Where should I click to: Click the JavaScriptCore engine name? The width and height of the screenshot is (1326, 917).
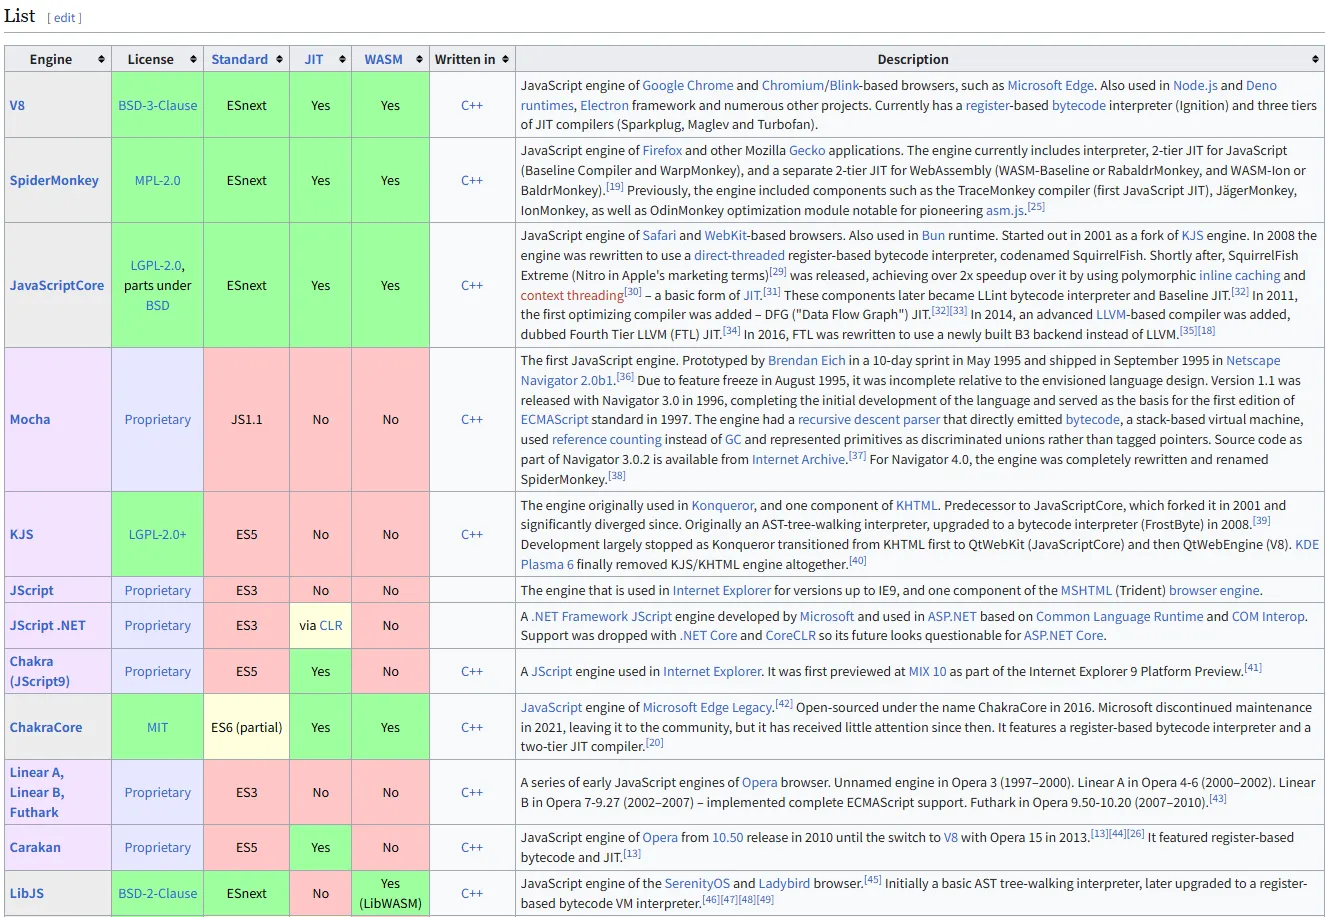coord(57,286)
